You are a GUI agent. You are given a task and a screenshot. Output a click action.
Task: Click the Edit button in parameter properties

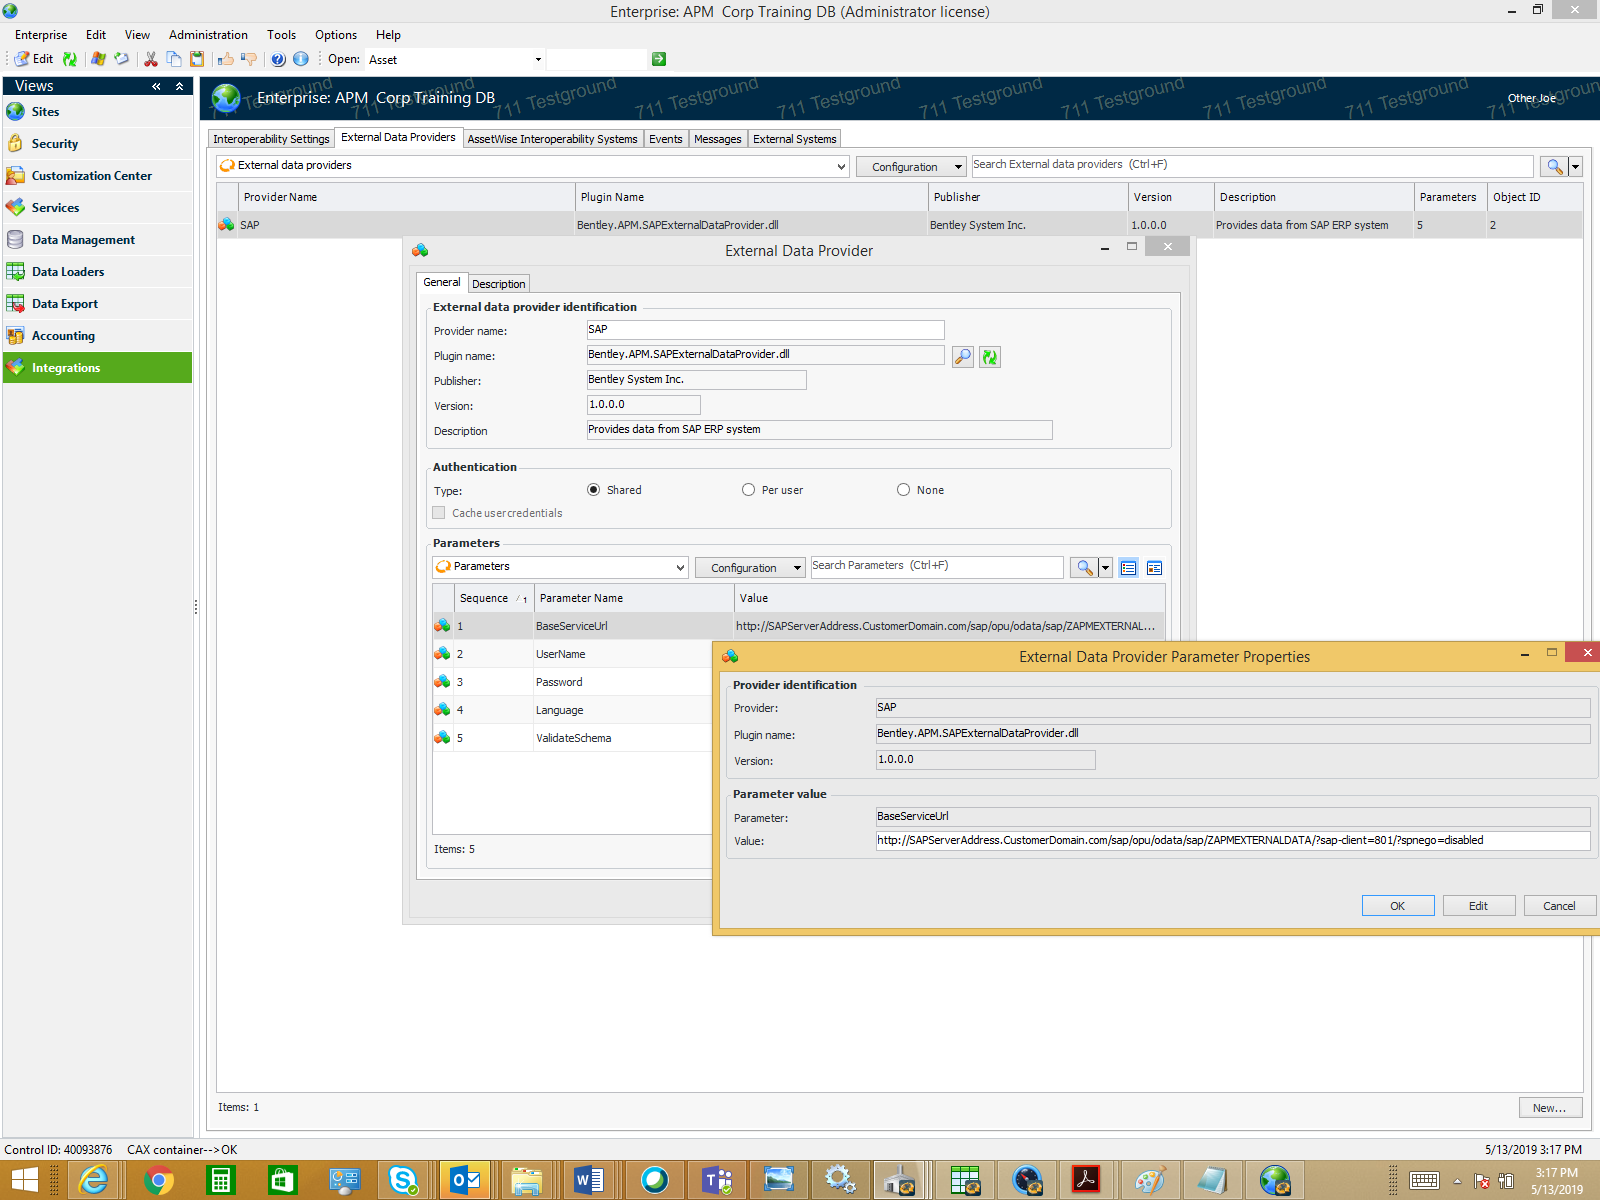[1477, 906]
